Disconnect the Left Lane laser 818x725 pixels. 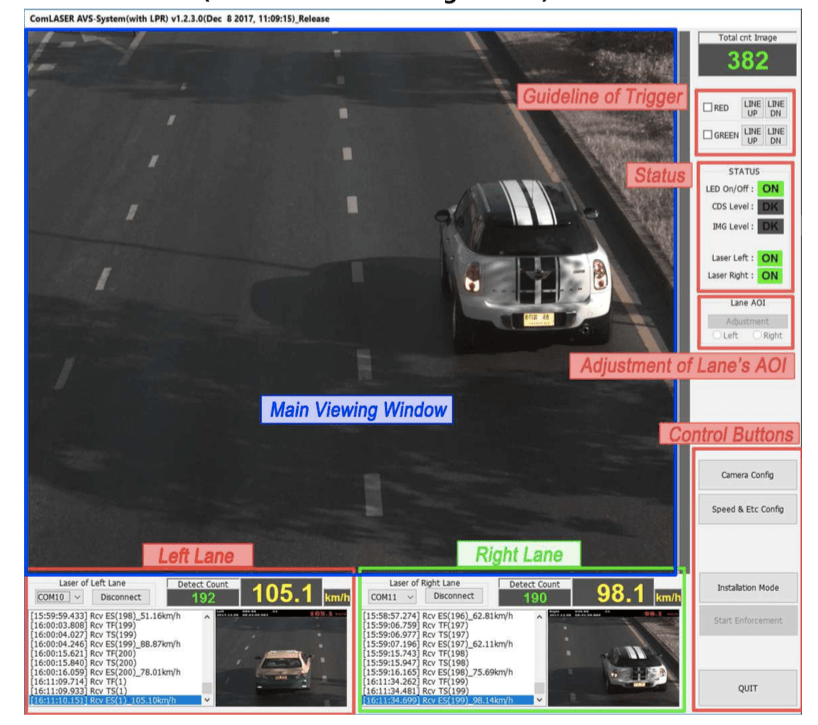tap(119, 596)
